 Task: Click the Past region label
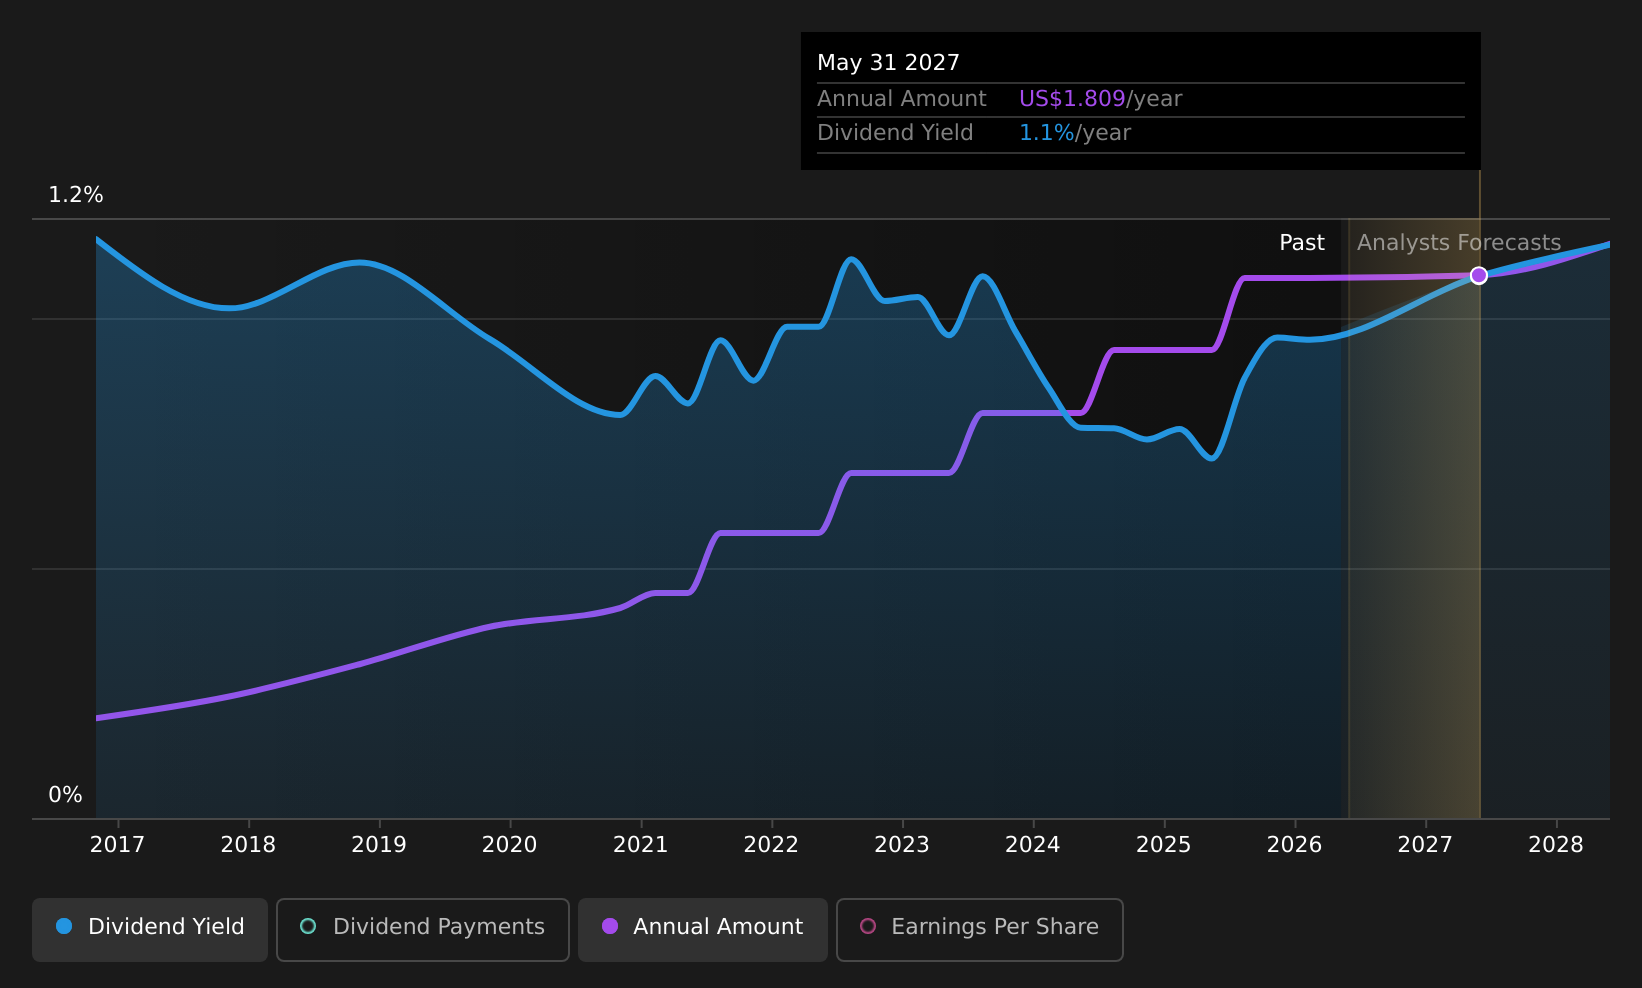(1302, 243)
